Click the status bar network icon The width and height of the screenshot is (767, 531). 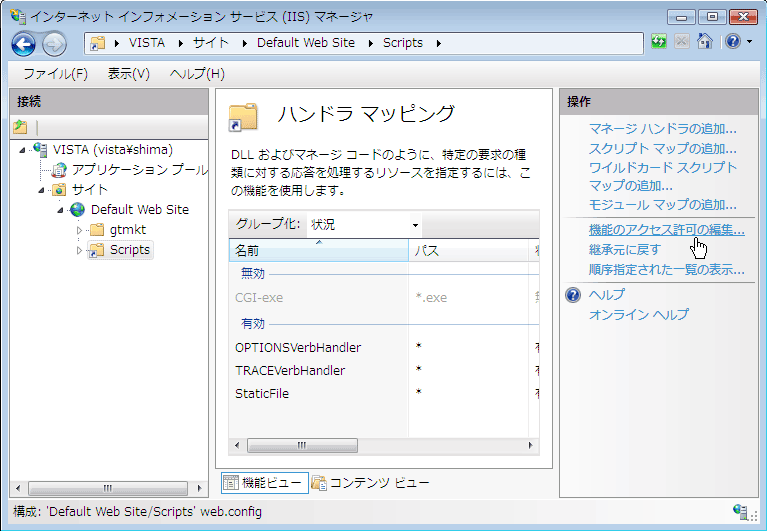(741, 511)
